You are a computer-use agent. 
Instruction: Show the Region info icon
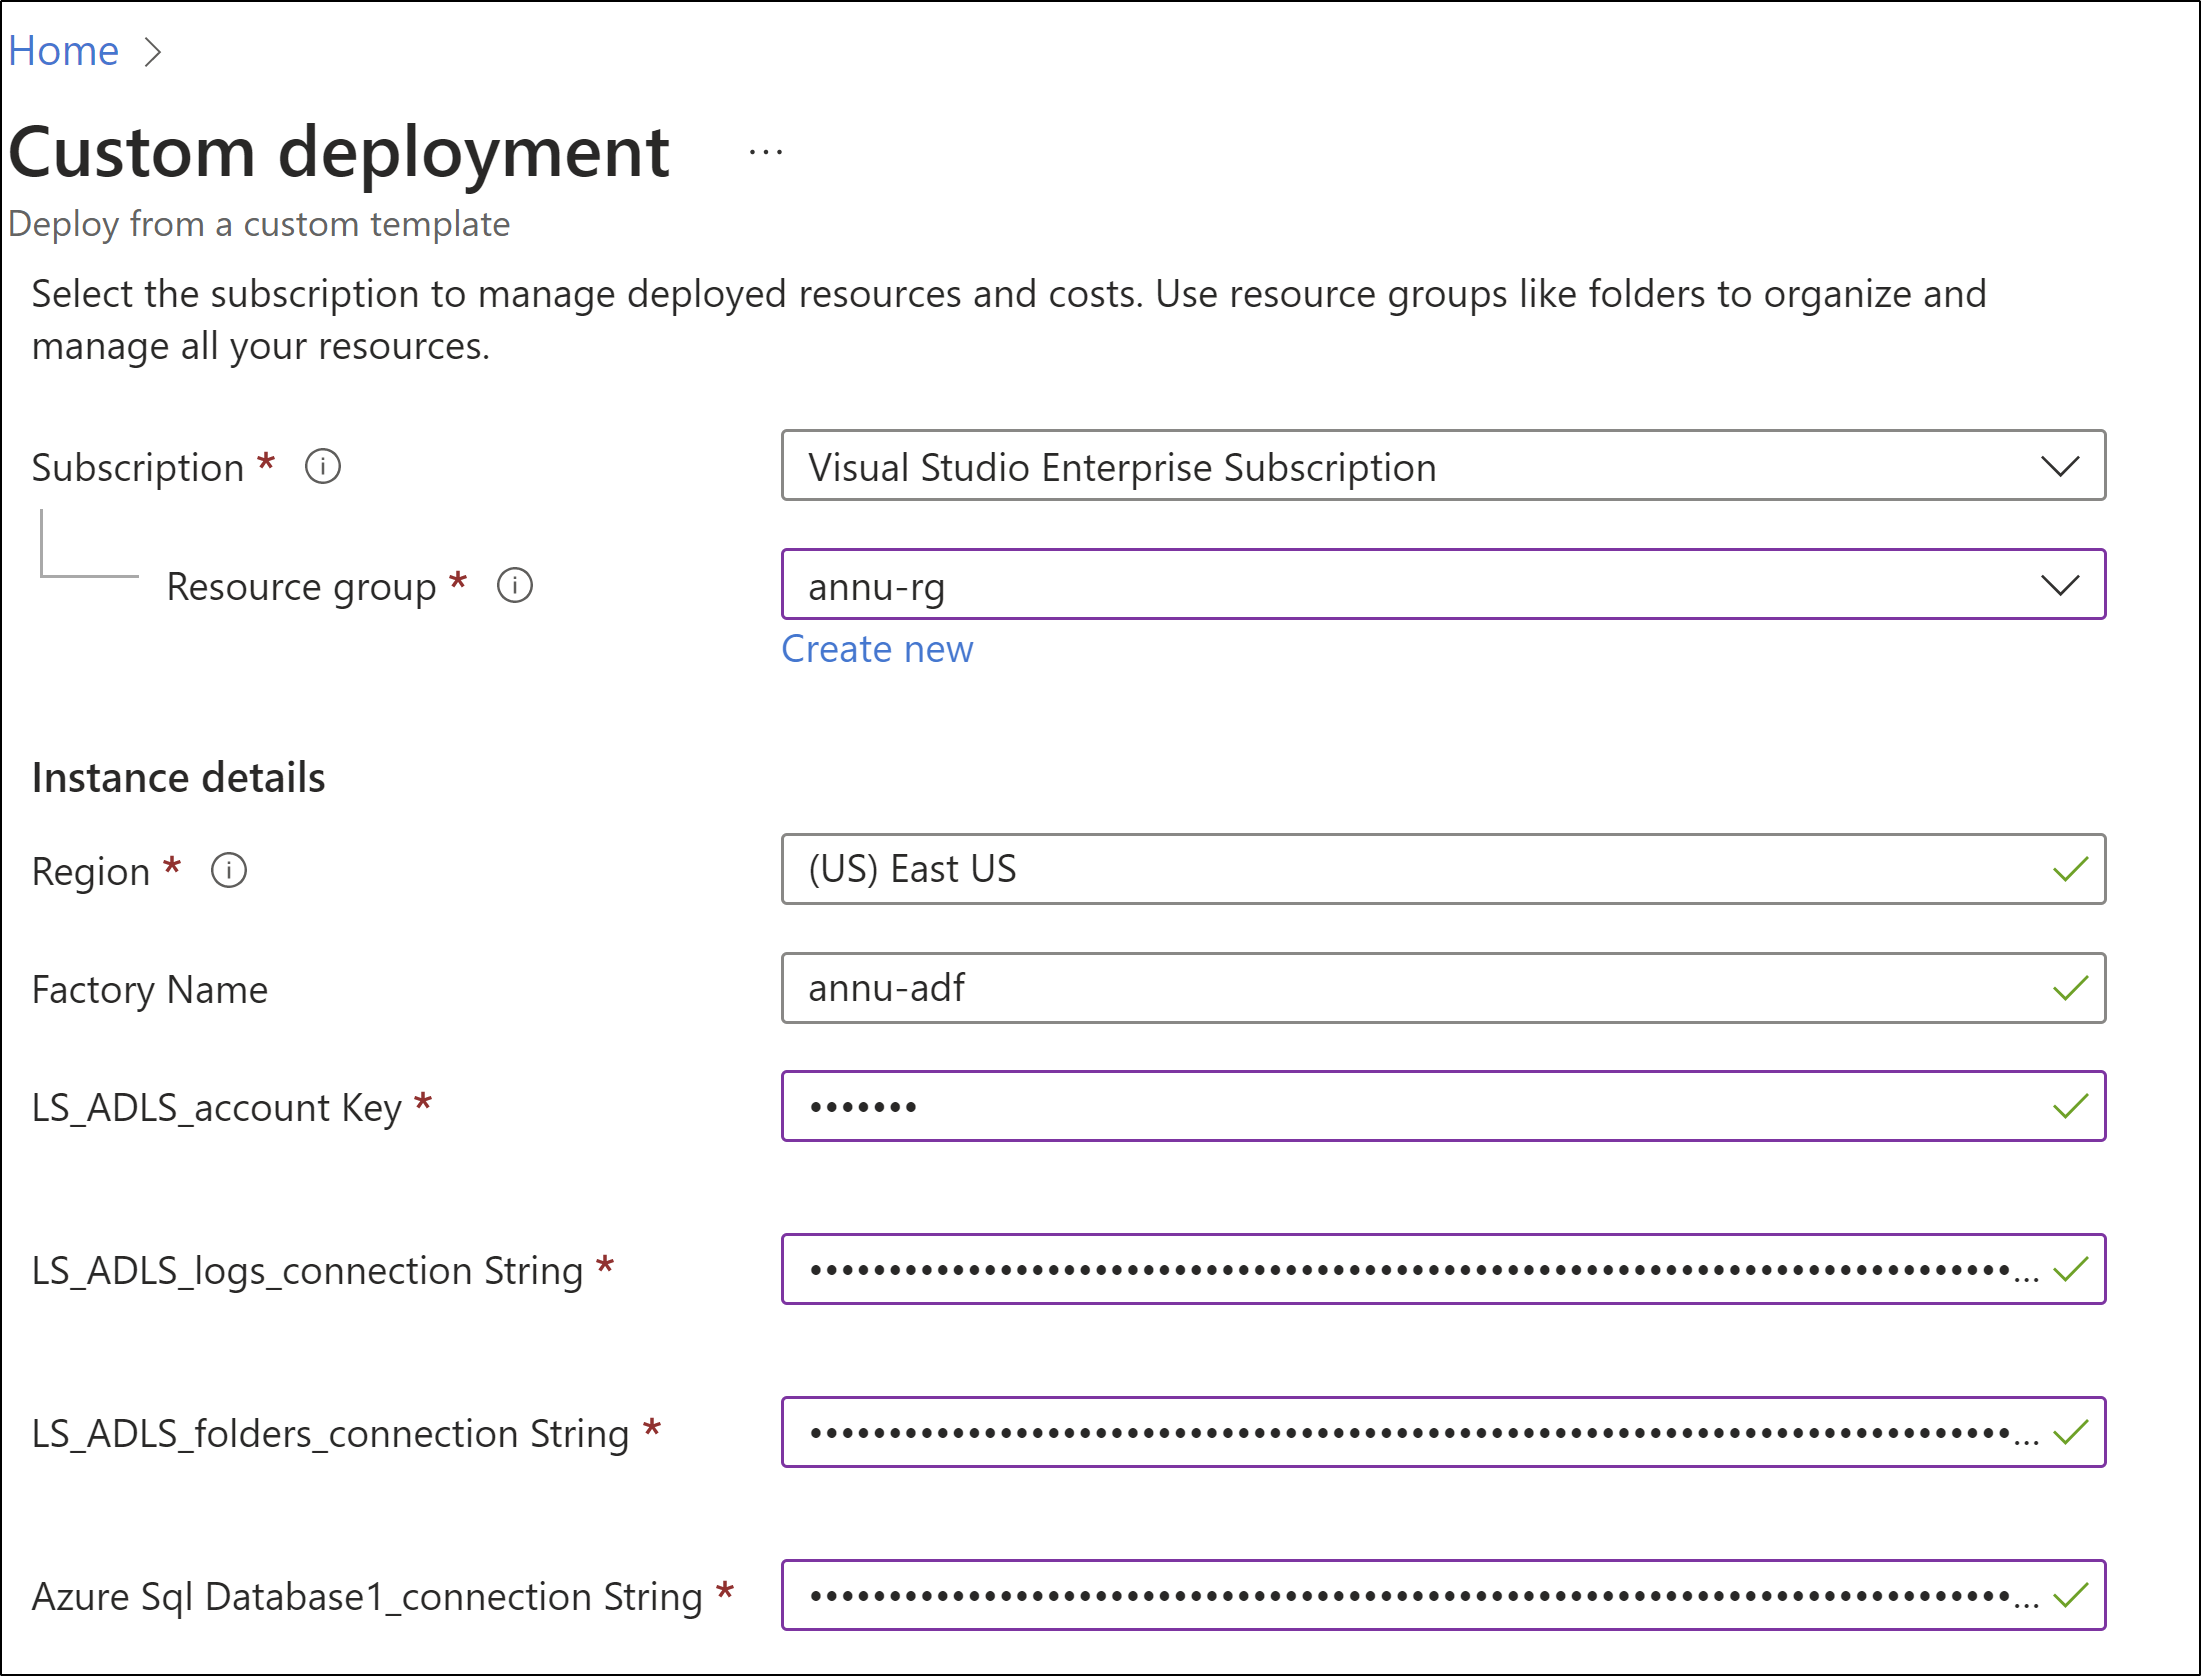coord(229,871)
